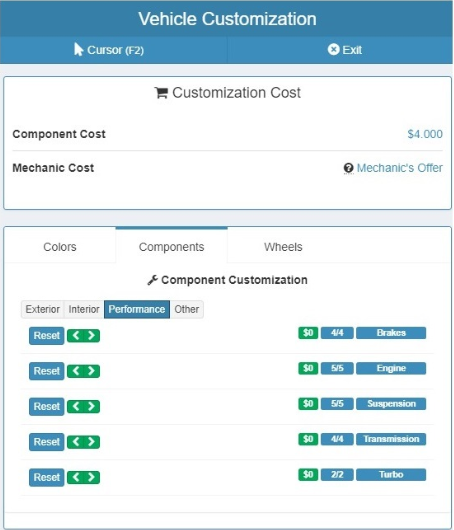Select the Components tab
This screenshot has width=454, height=530.
(x=171, y=247)
